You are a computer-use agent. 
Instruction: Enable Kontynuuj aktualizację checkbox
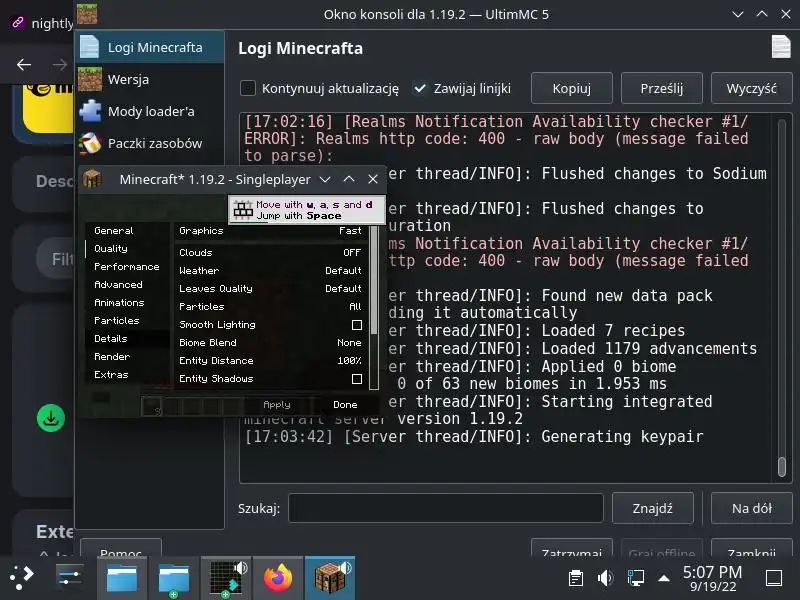click(248, 88)
